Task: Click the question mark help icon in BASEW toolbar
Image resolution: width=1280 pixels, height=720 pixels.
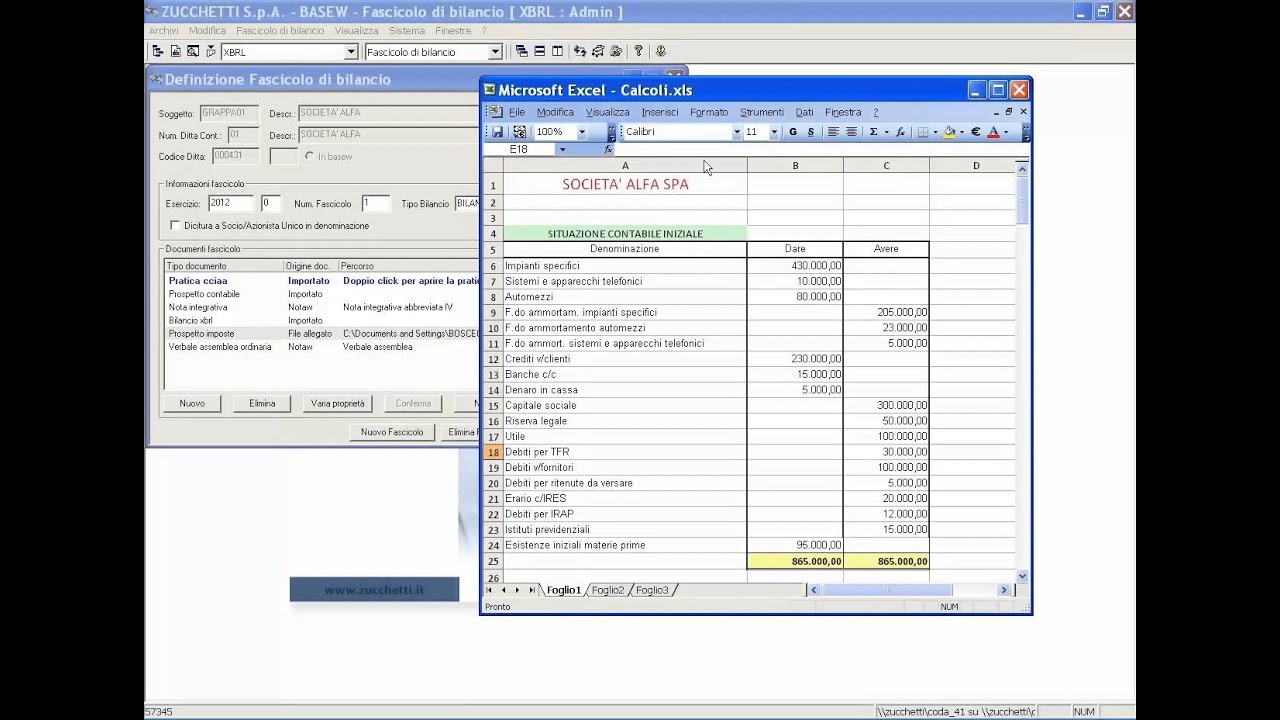Action: pyautogui.click(x=638, y=51)
